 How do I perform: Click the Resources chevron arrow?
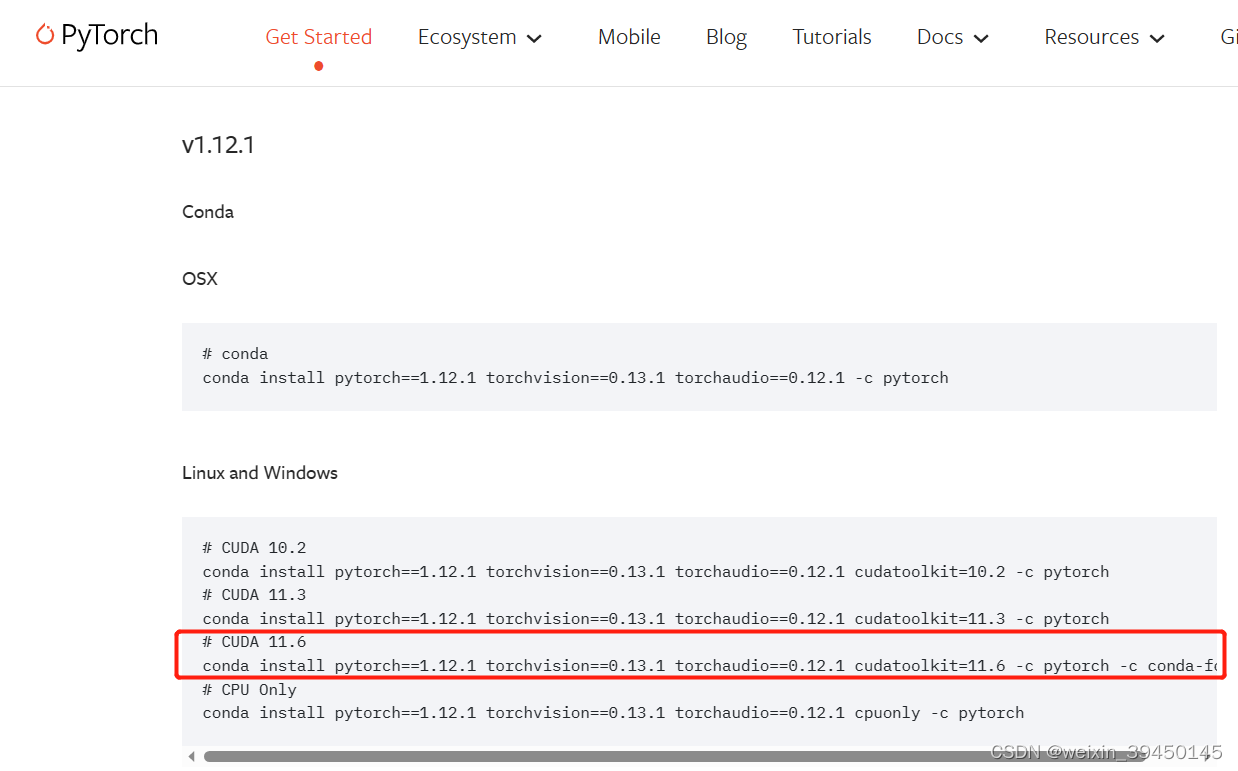coord(1157,39)
